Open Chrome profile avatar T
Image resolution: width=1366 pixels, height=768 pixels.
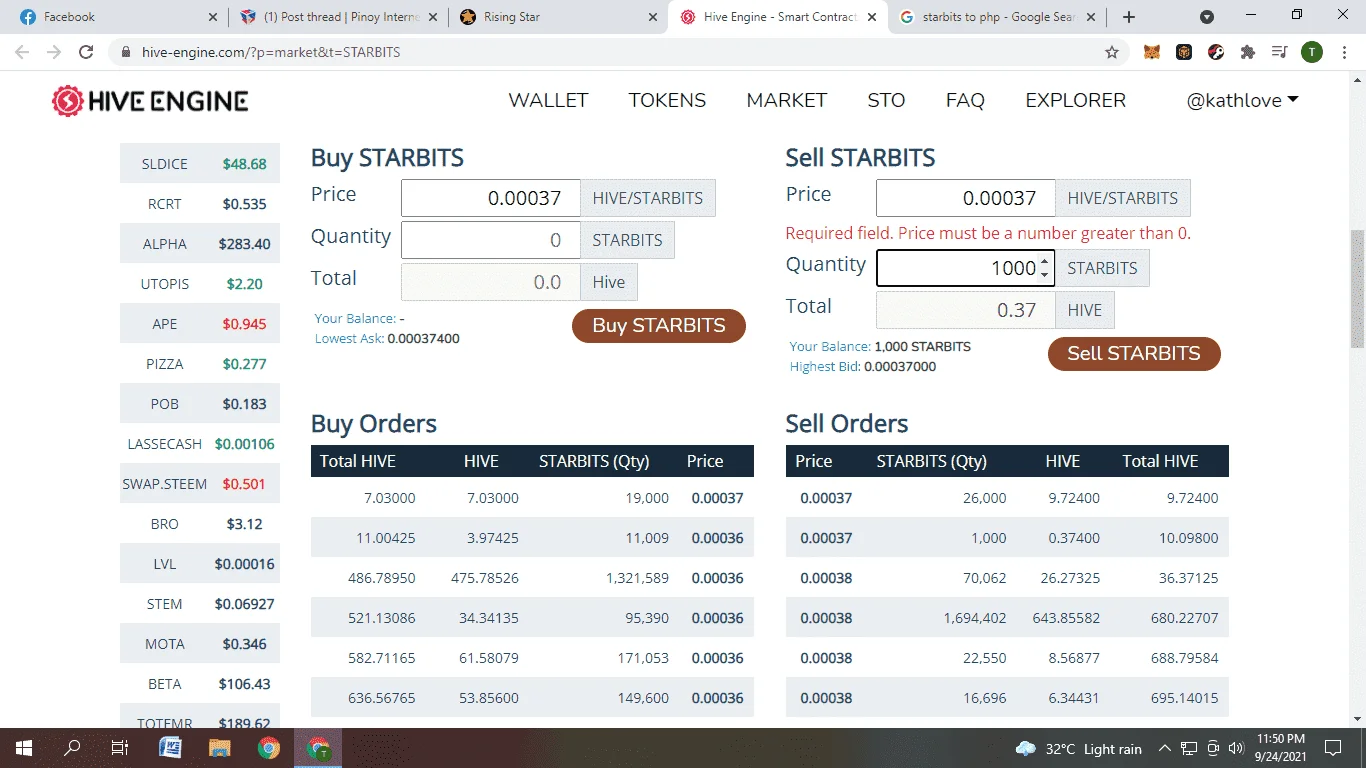click(1312, 52)
